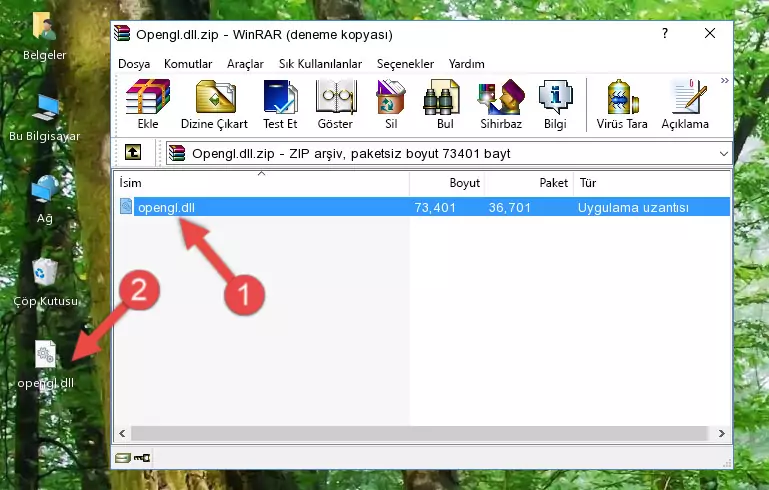Close the WinRAR window
The height and width of the screenshot is (490, 769).
point(710,33)
